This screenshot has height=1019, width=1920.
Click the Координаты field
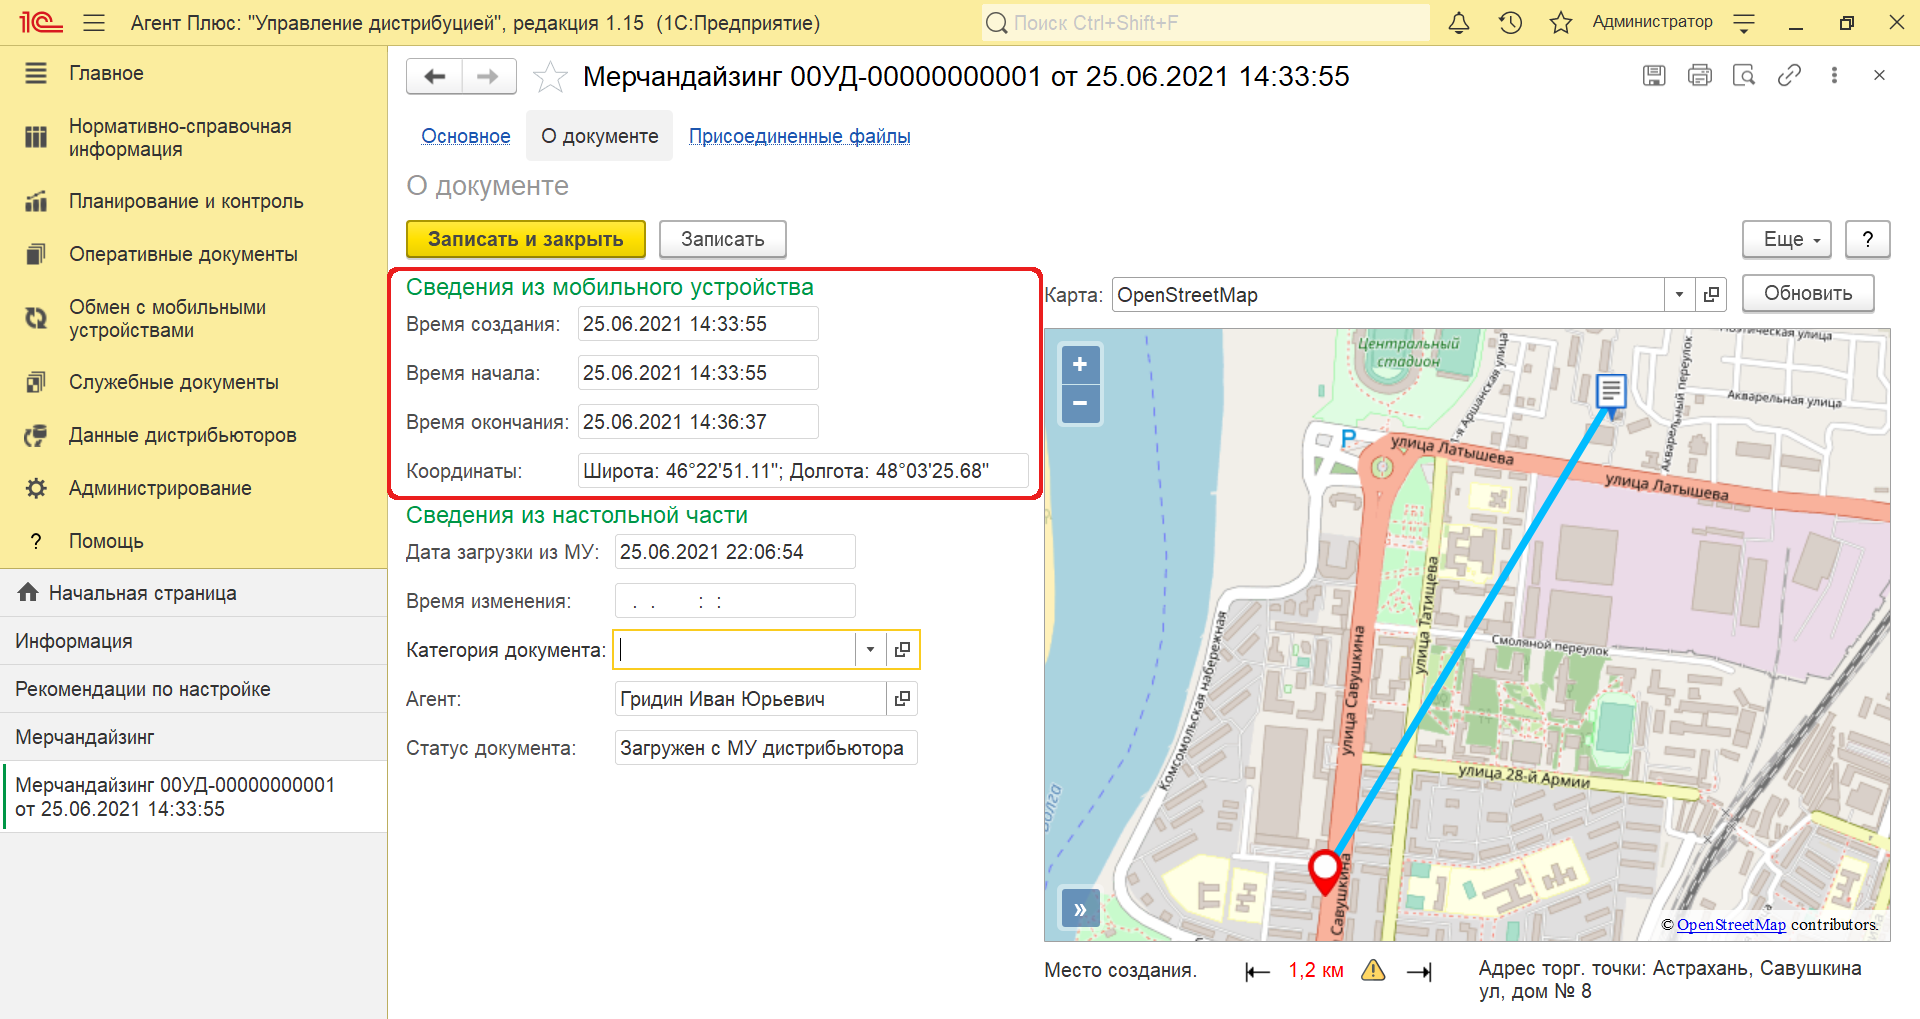pos(803,471)
